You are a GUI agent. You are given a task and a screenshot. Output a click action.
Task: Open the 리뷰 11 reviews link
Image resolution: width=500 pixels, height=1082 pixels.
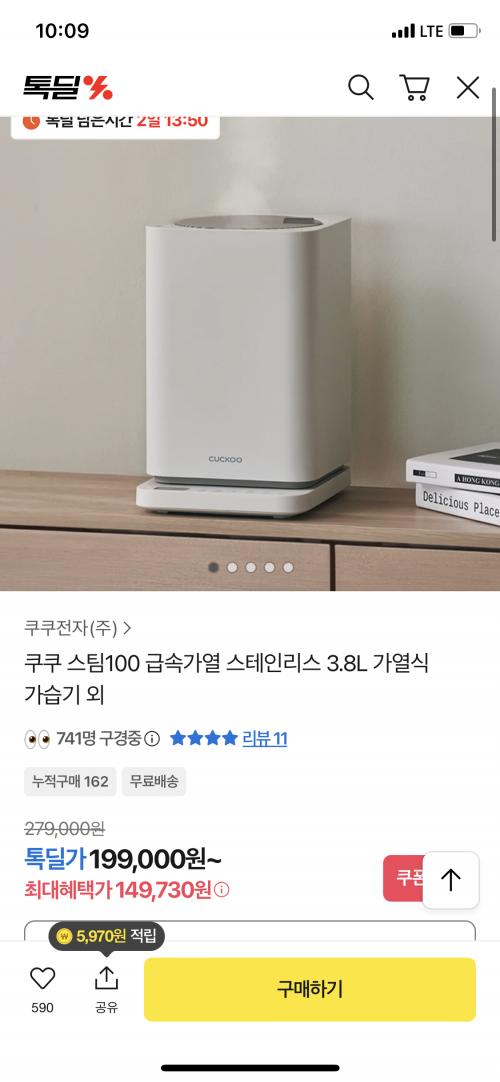[x=264, y=739]
